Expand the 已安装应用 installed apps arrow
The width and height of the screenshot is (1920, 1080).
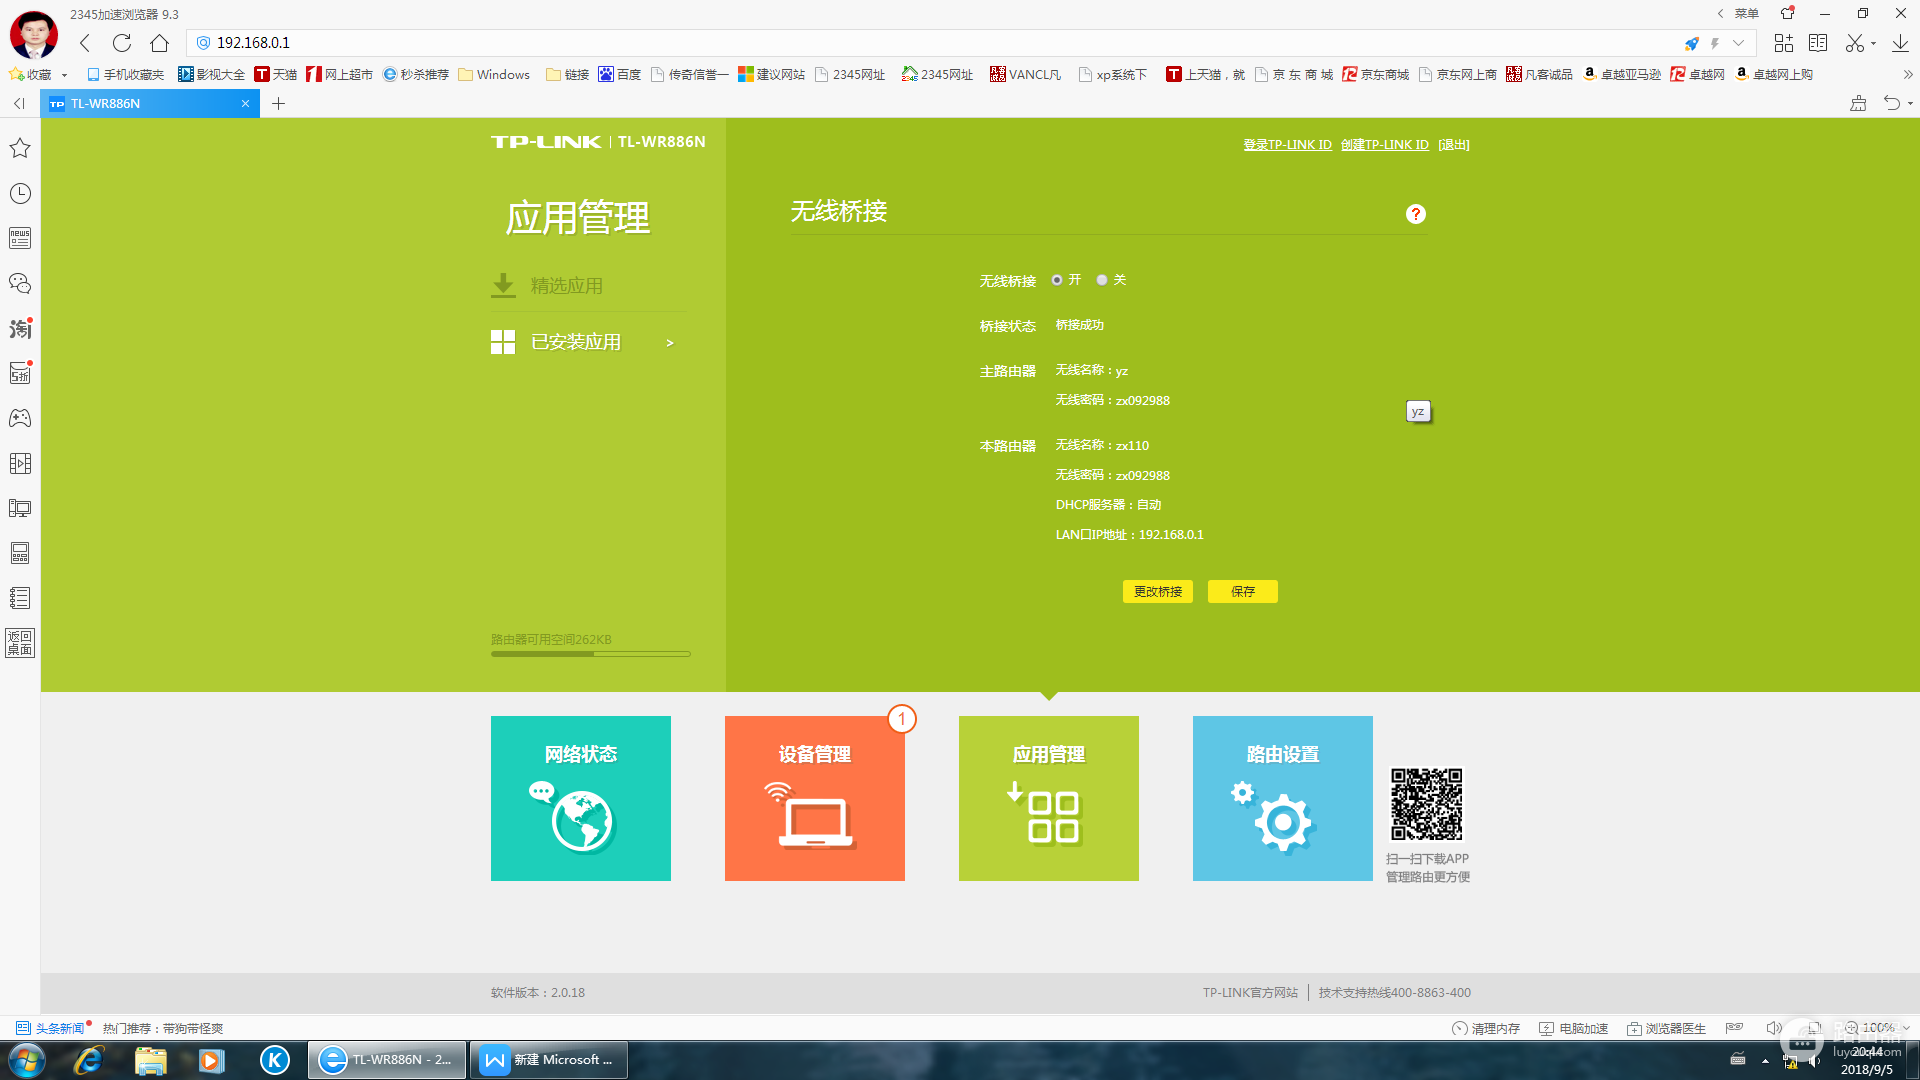coord(670,343)
